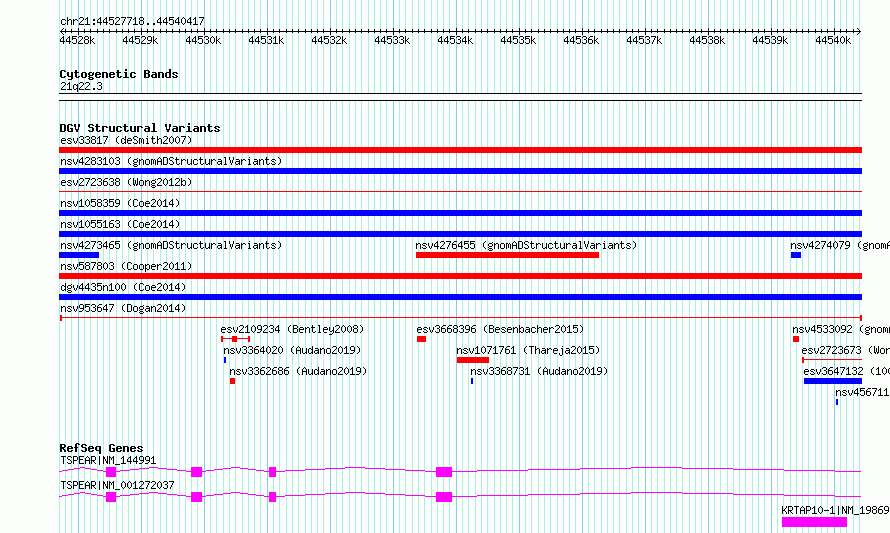Open the nsv1058359 (Coe2014) blue bar
The height and width of the screenshot is (533, 890).
tap(460, 213)
